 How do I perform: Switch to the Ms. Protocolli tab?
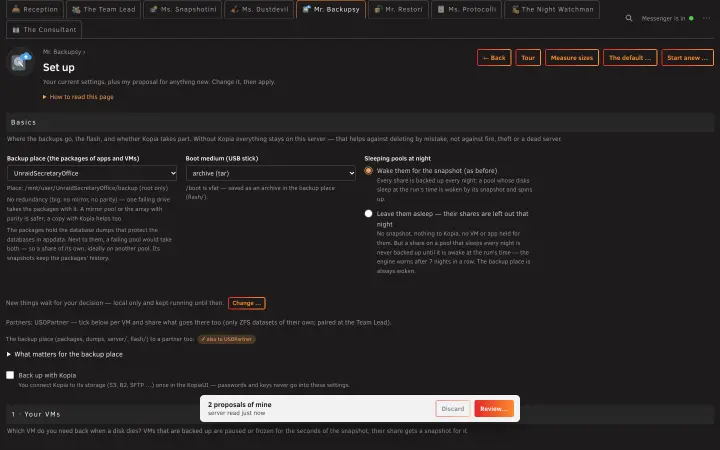coord(466,9)
